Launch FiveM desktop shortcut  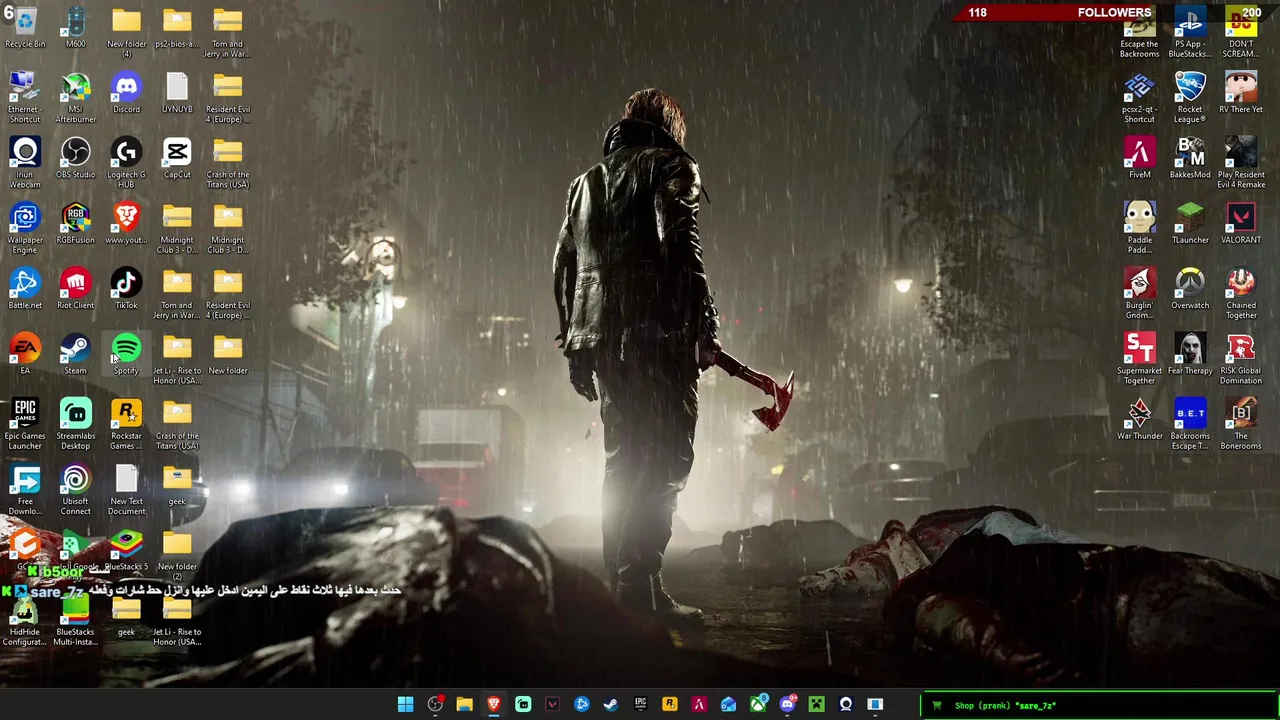click(1140, 158)
